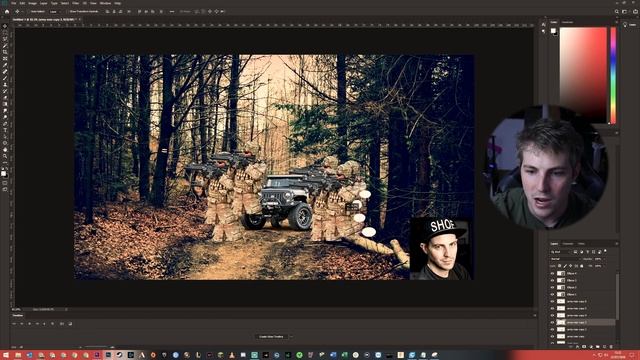Click the trash icon in the Layers panel
640x360 pixels.
point(611,347)
